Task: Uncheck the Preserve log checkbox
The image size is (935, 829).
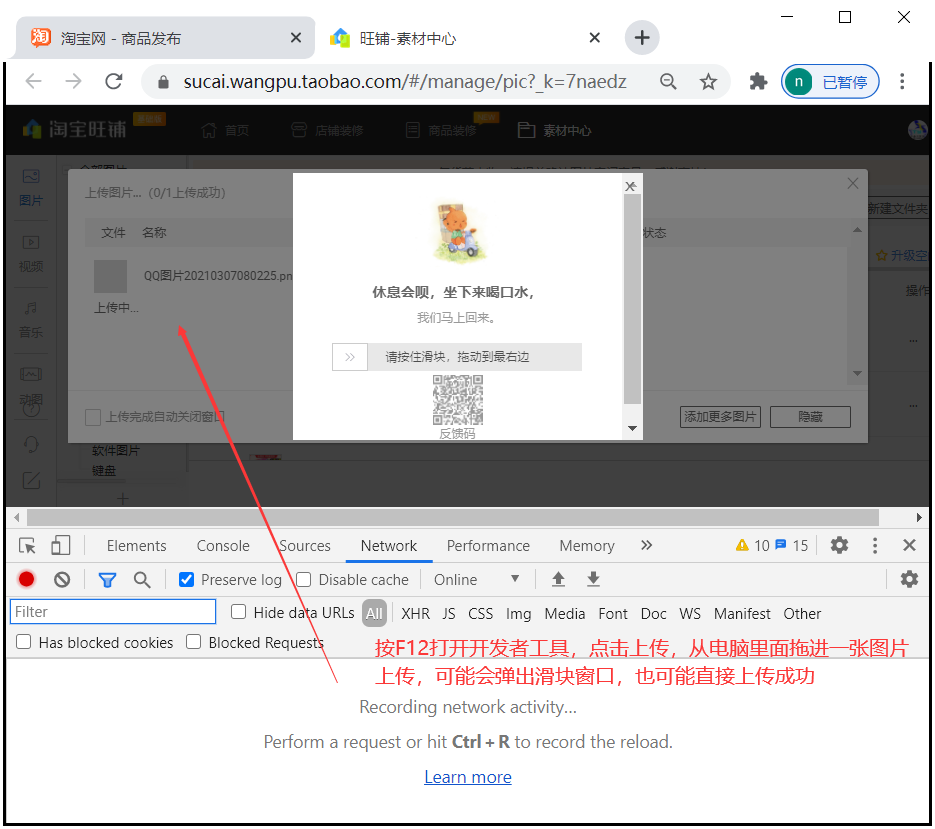Action: click(186, 580)
